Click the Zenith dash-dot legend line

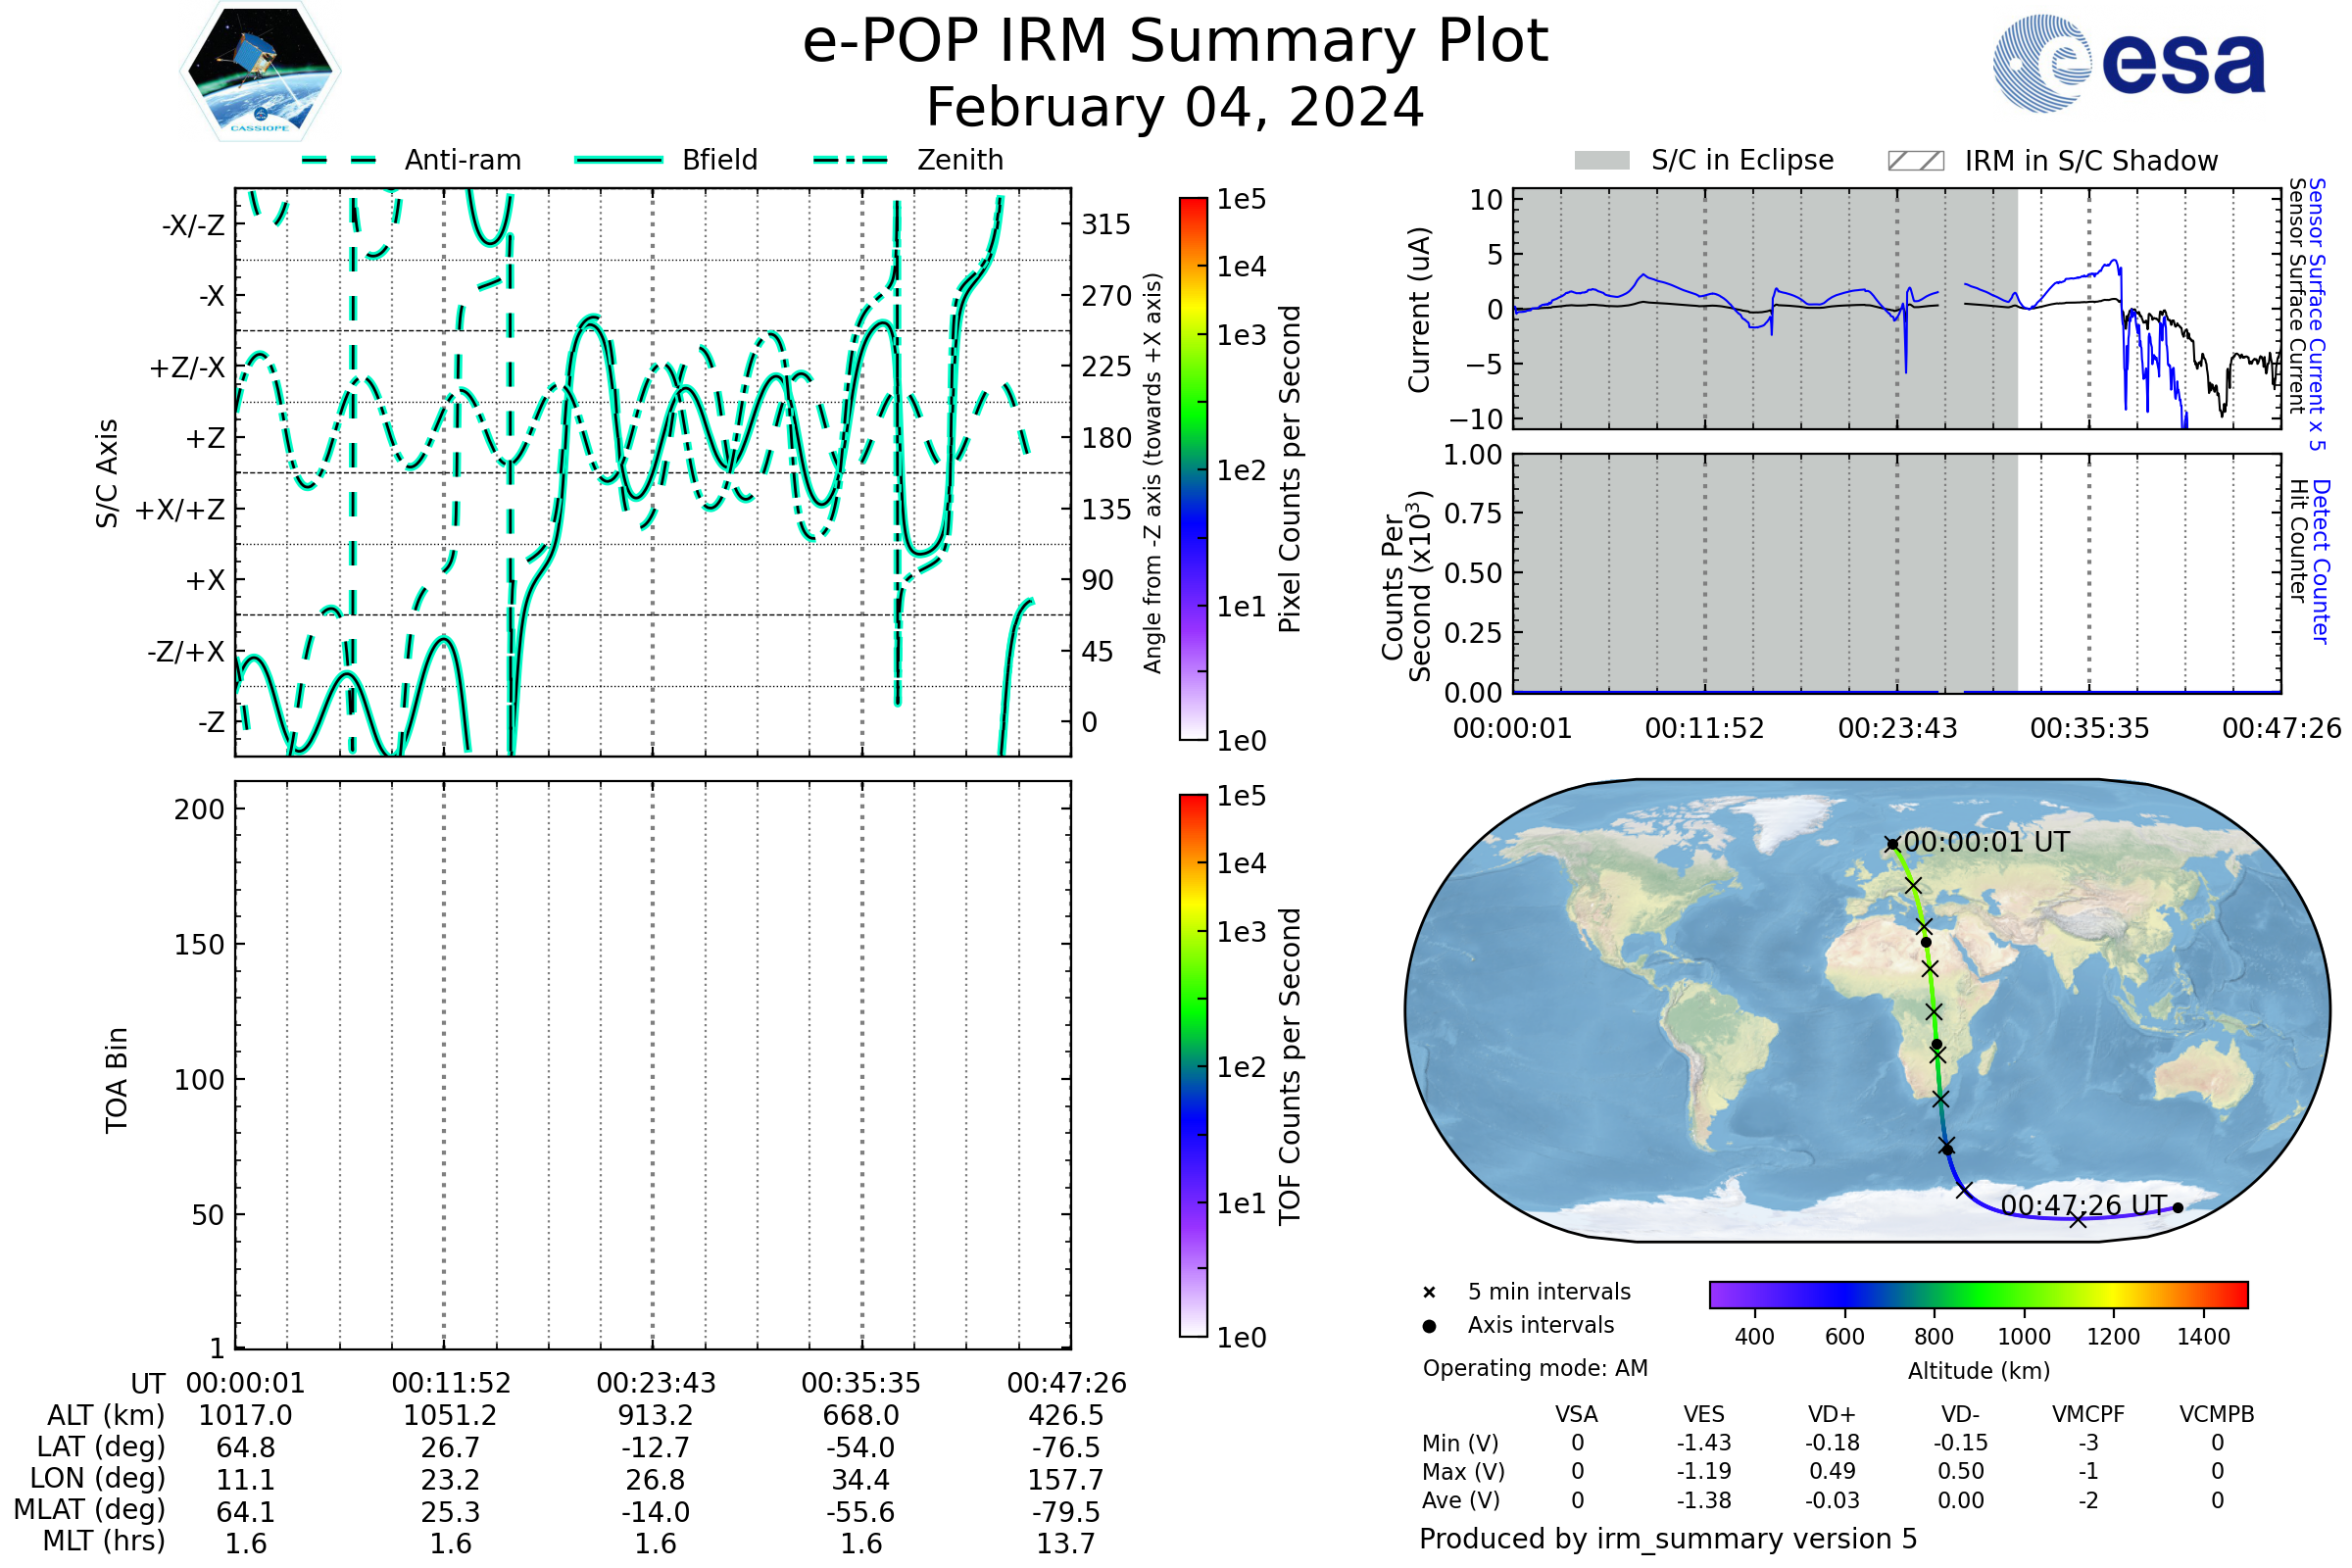[x=850, y=160]
